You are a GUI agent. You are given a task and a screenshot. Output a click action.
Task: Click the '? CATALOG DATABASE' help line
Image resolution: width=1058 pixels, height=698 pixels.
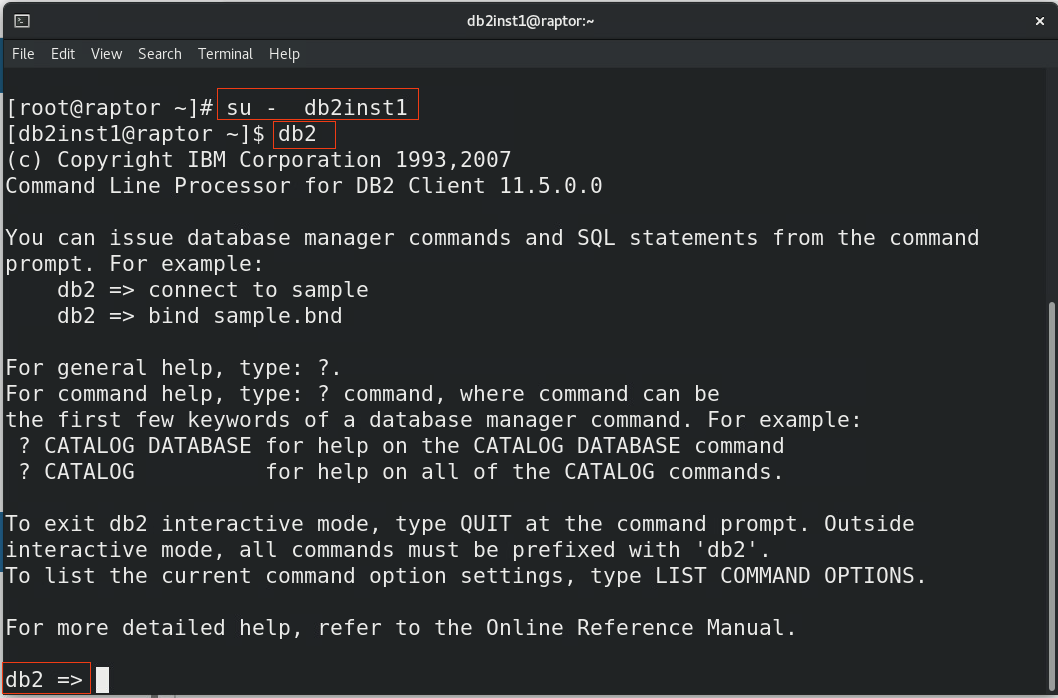click(401, 446)
